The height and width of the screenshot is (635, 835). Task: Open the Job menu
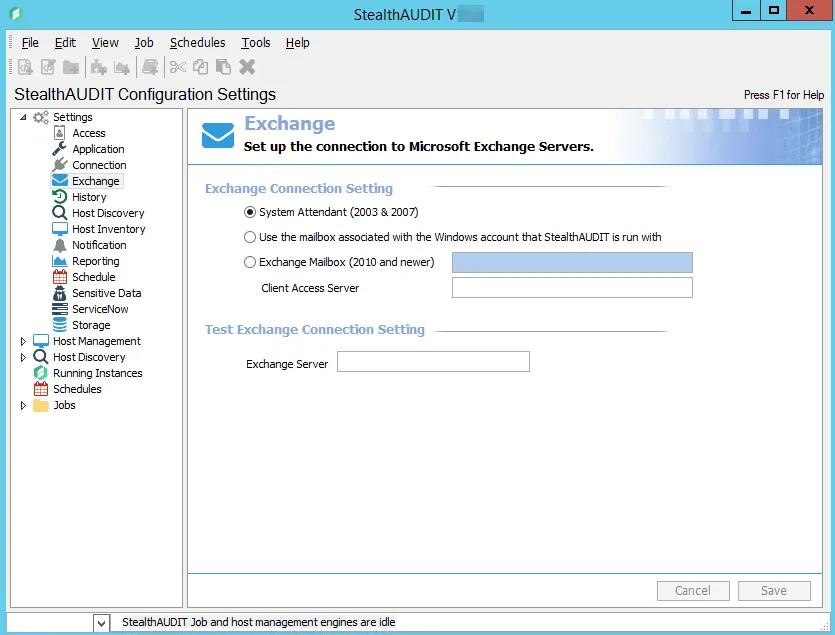pos(144,43)
